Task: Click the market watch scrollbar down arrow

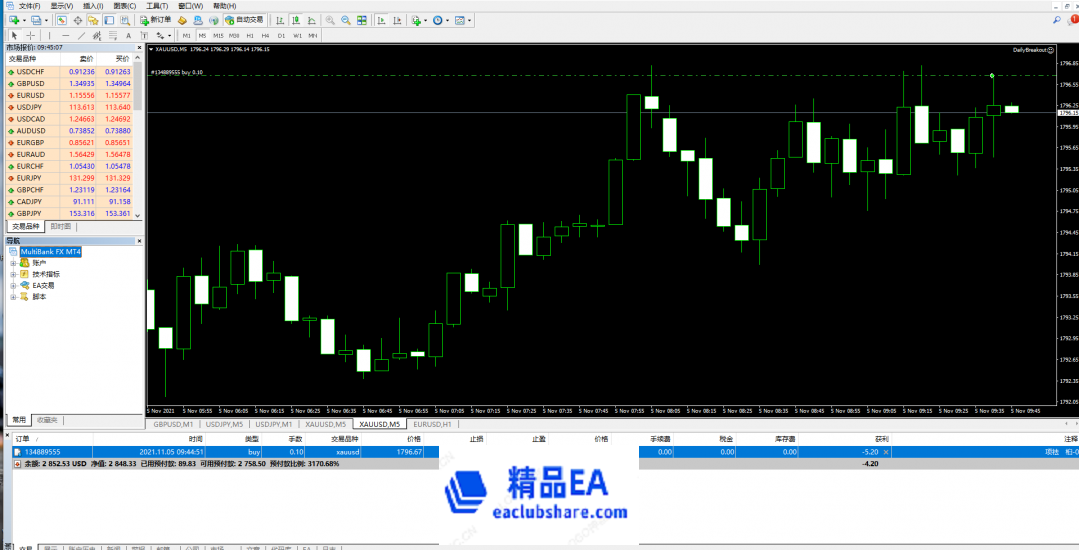Action: click(138, 215)
